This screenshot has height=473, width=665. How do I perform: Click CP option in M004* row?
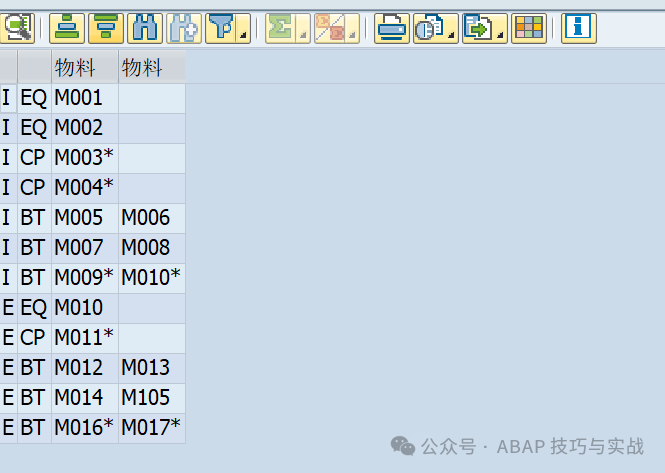34,188
